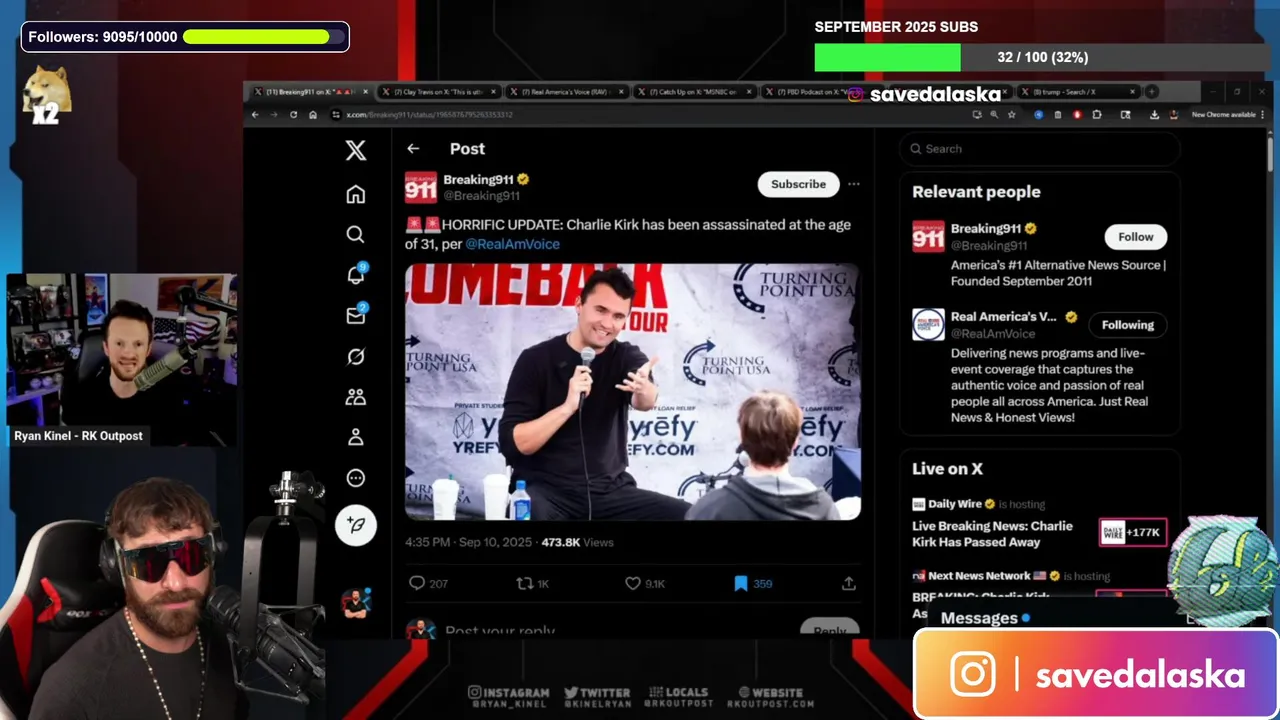This screenshot has width=1280, height=720.
Task: Like the post with 9.1K heart
Action: click(644, 583)
